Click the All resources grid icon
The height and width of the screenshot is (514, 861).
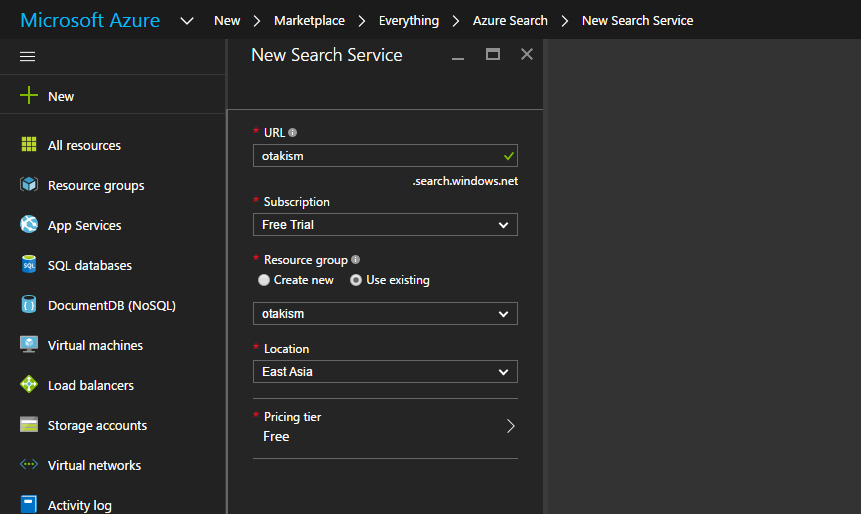[x=29, y=144]
